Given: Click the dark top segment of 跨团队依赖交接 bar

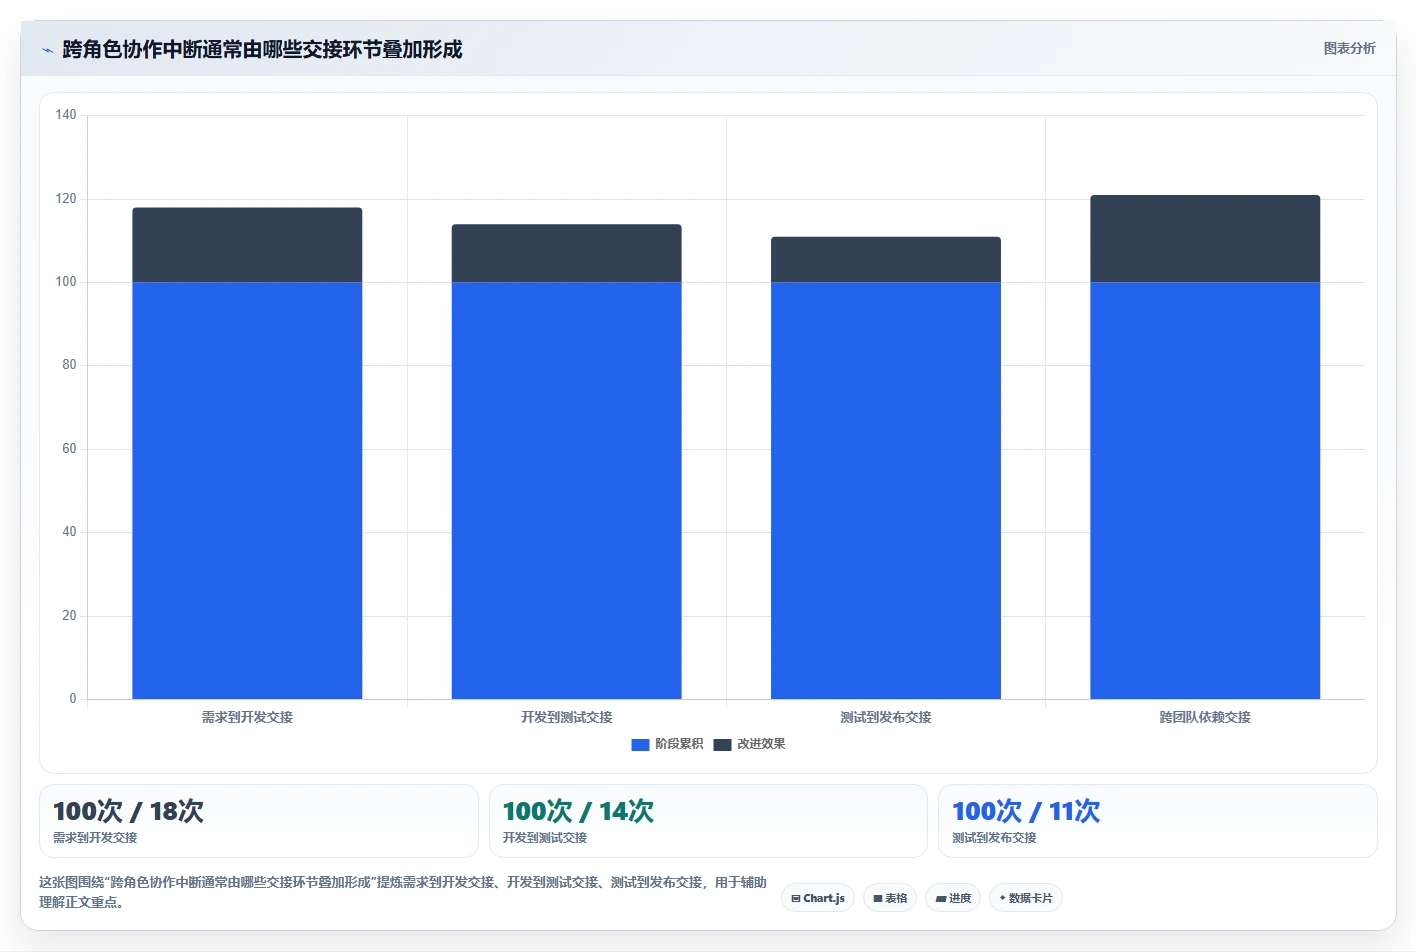Looking at the screenshot, I should pyautogui.click(x=1205, y=239).
